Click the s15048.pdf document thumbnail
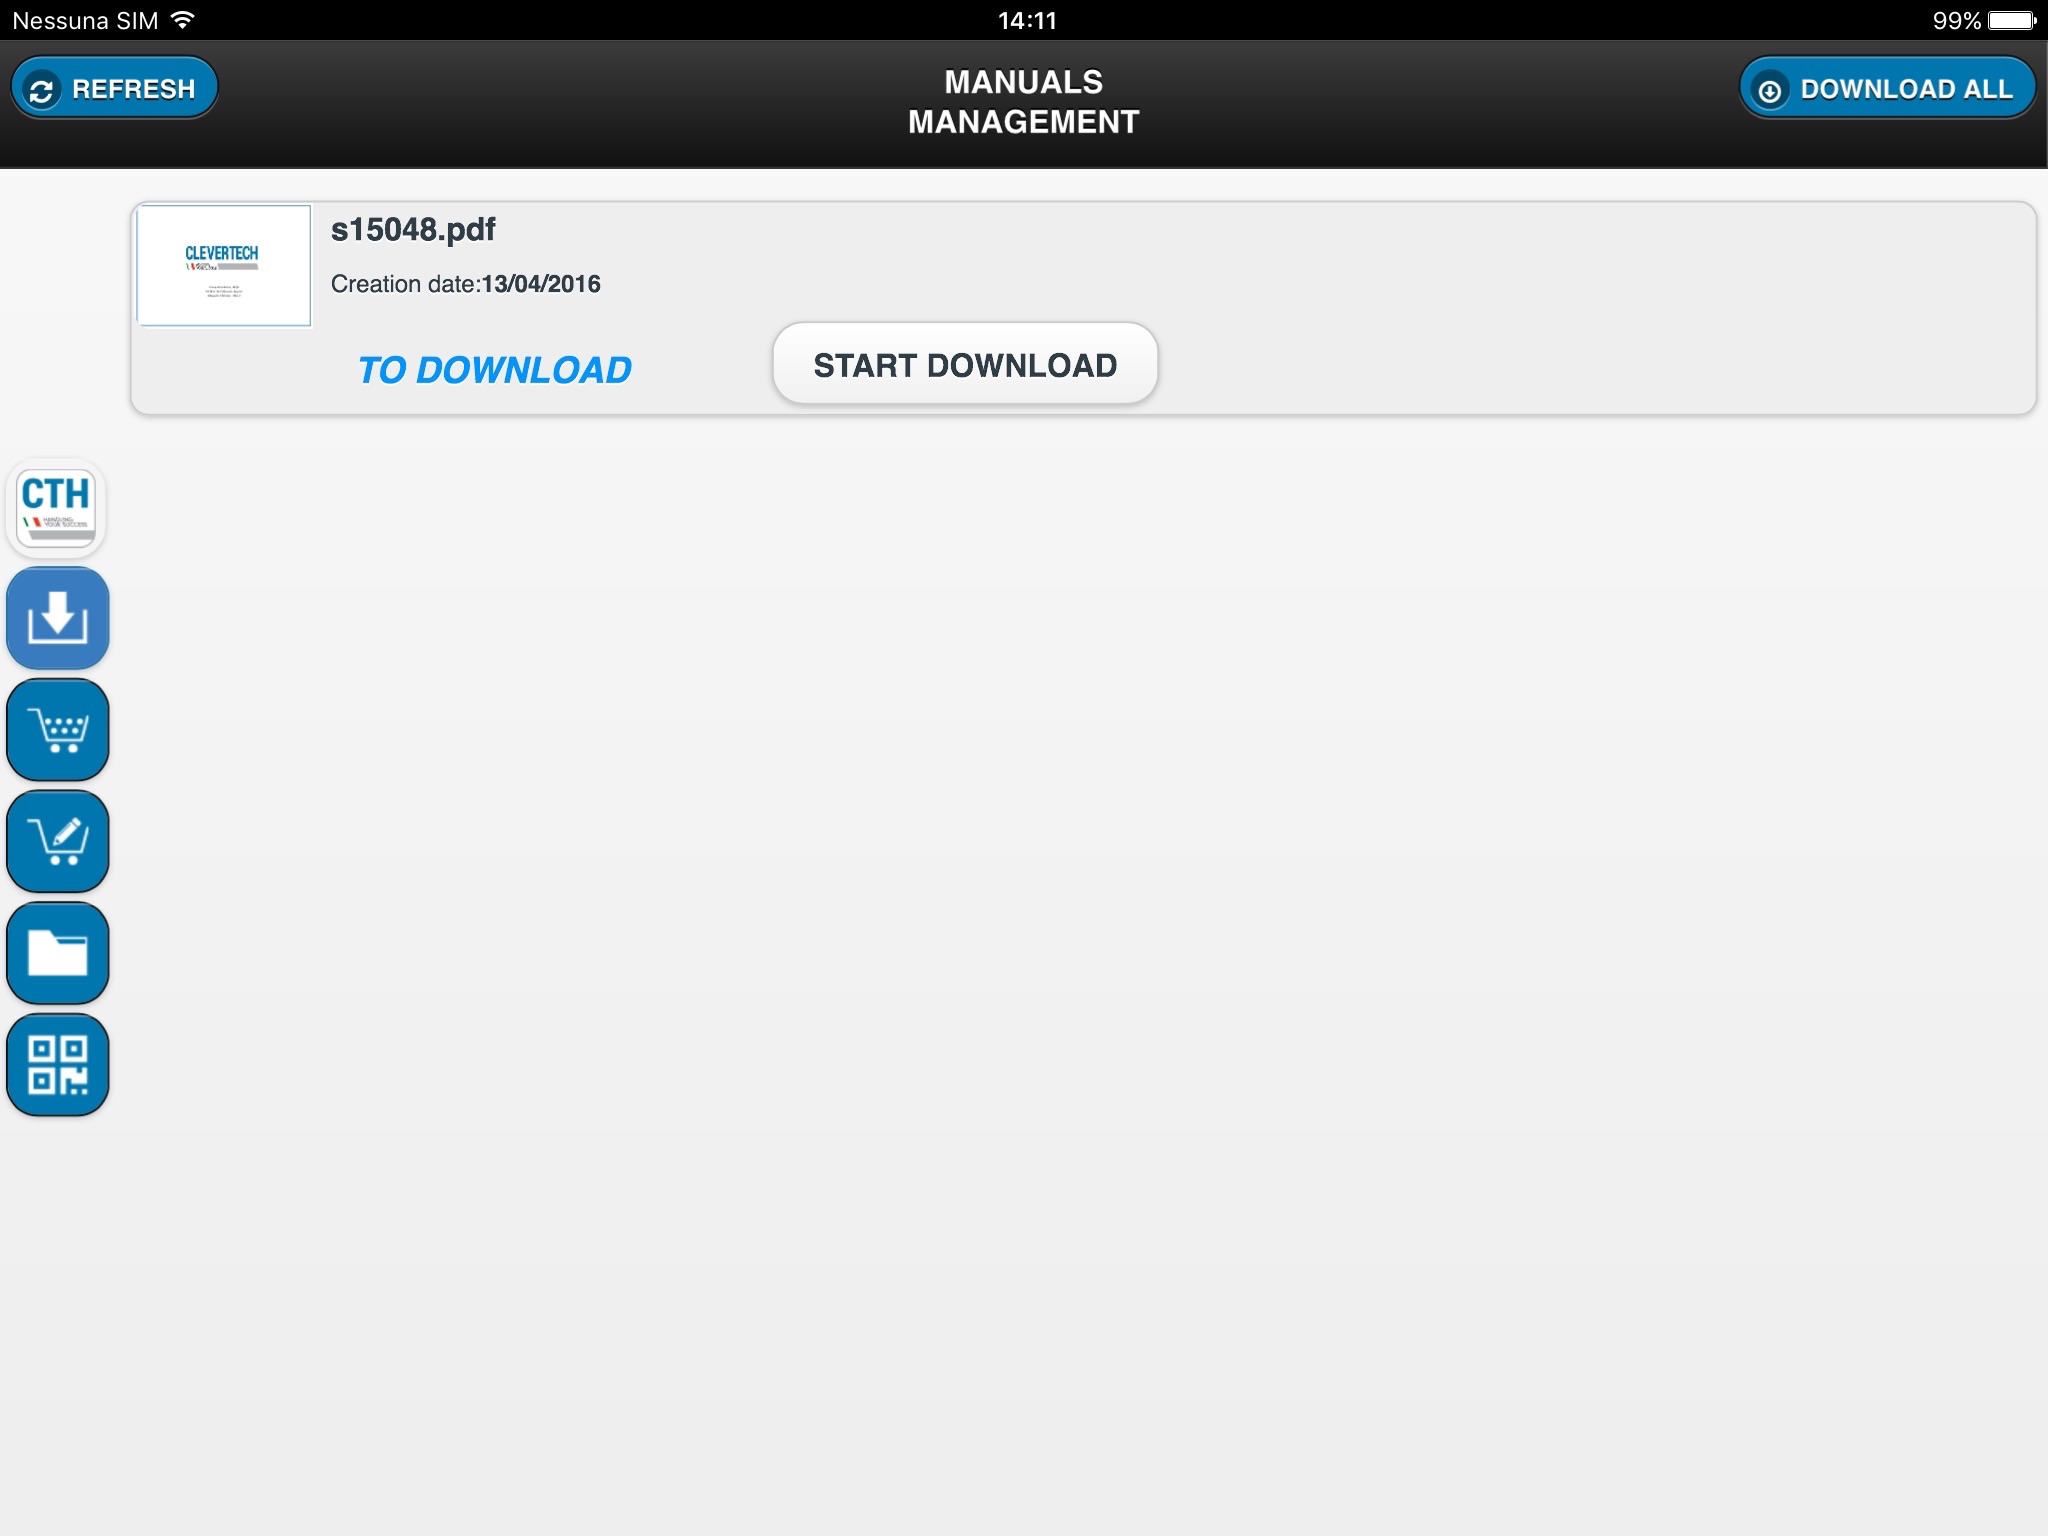The width and height of the screenshot is (2048, 1536). 224,265
